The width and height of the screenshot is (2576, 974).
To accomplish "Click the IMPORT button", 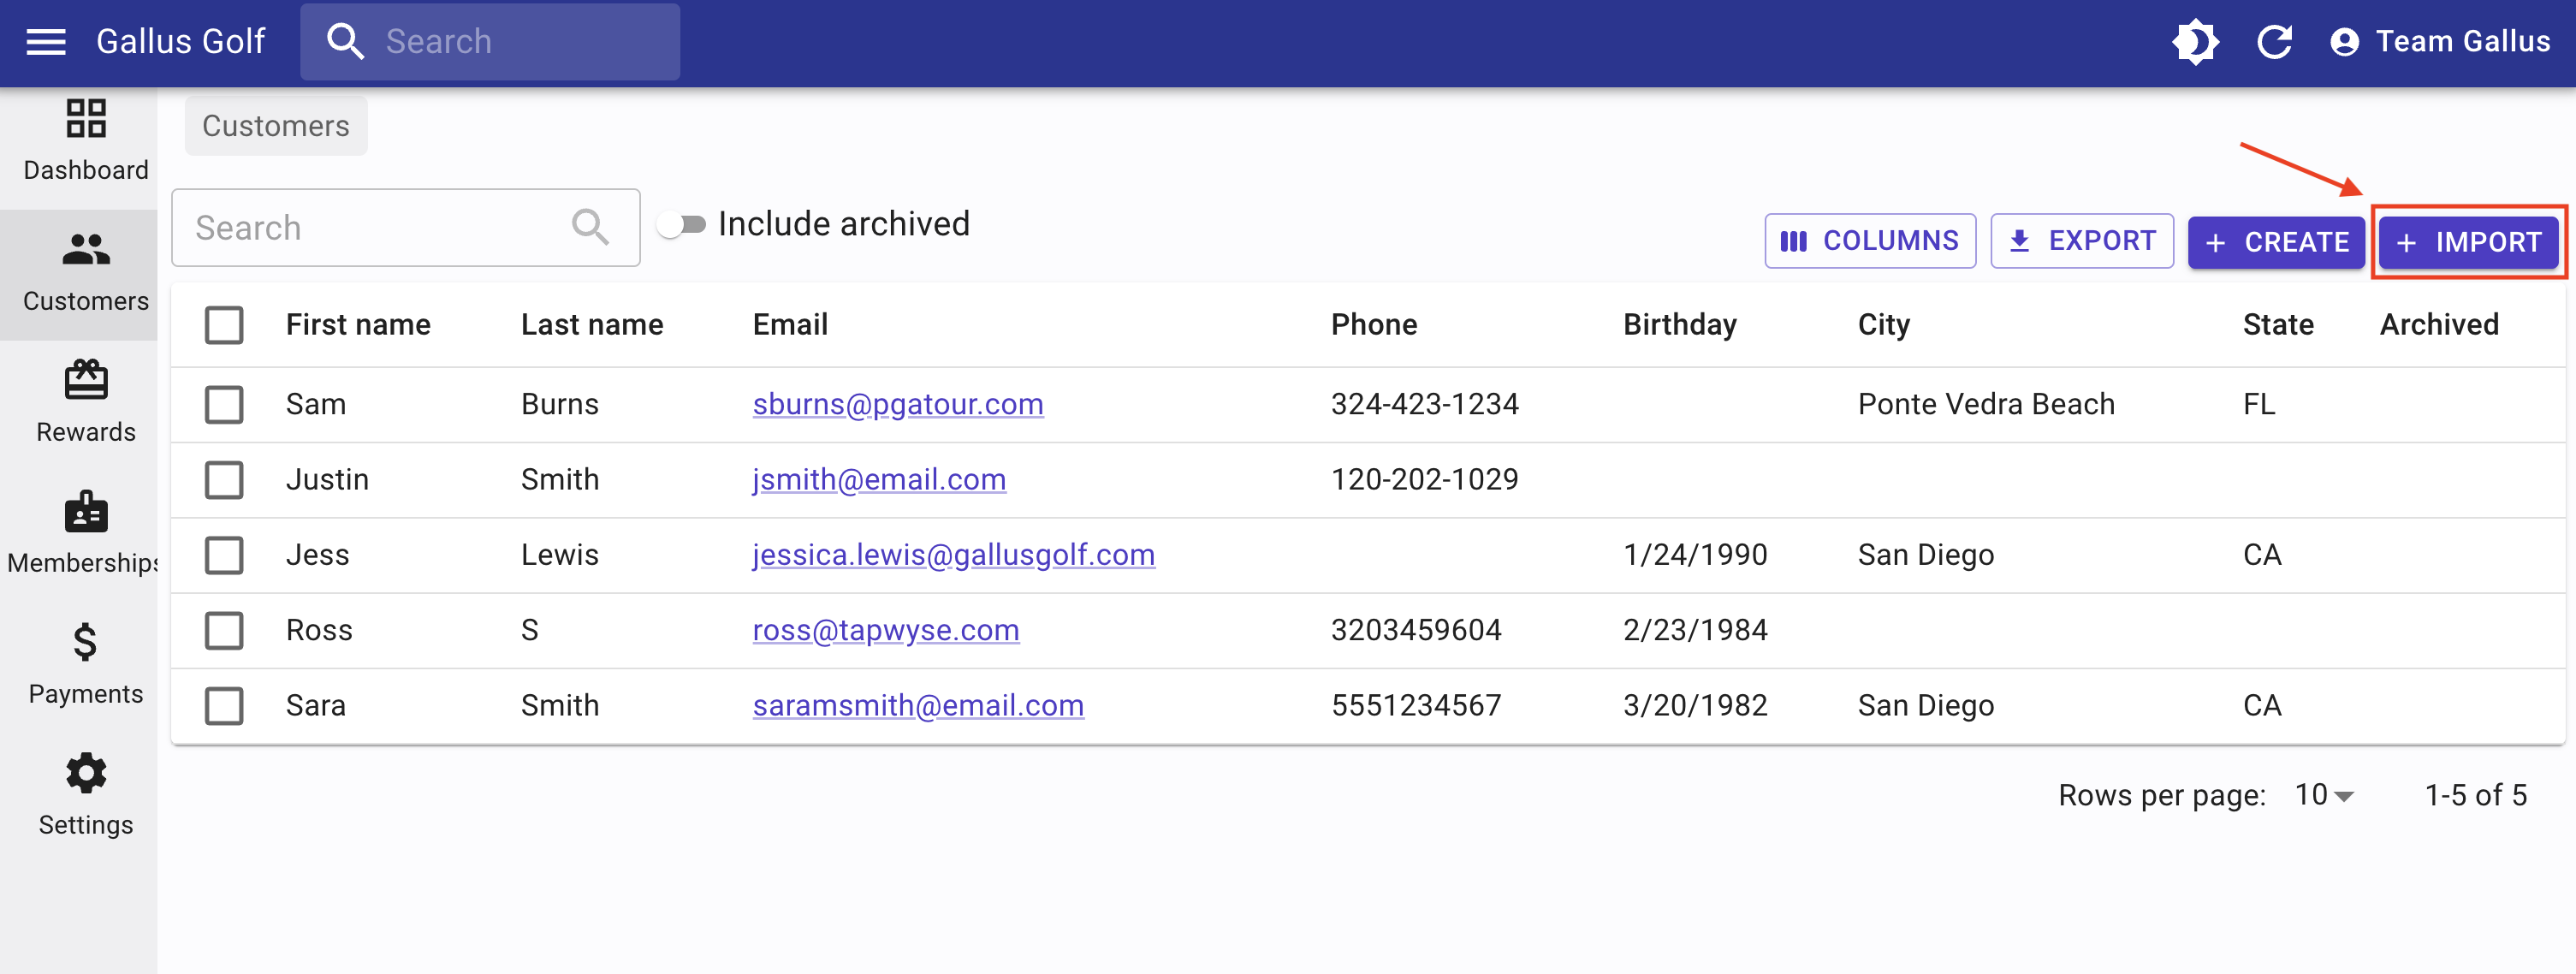I will (x=2468, y=242).
